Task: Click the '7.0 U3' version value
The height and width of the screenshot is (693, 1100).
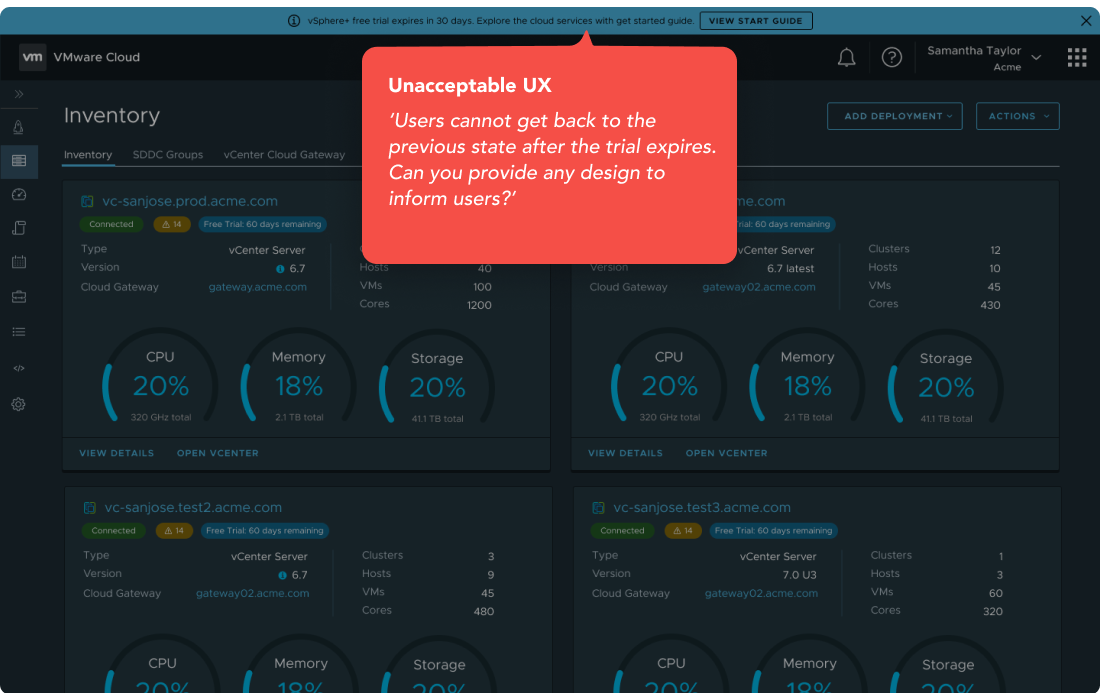Action: coord(799,575)
